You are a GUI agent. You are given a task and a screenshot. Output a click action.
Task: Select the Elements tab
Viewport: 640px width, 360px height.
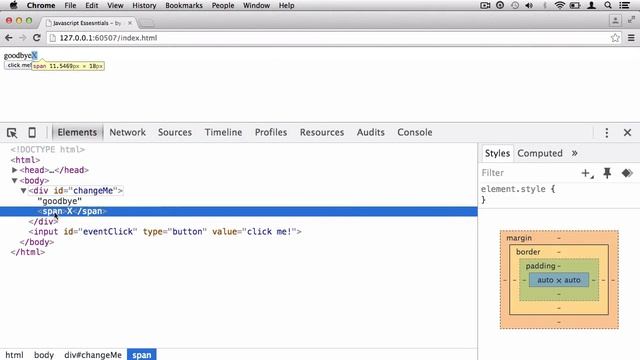tap(77, 132)
